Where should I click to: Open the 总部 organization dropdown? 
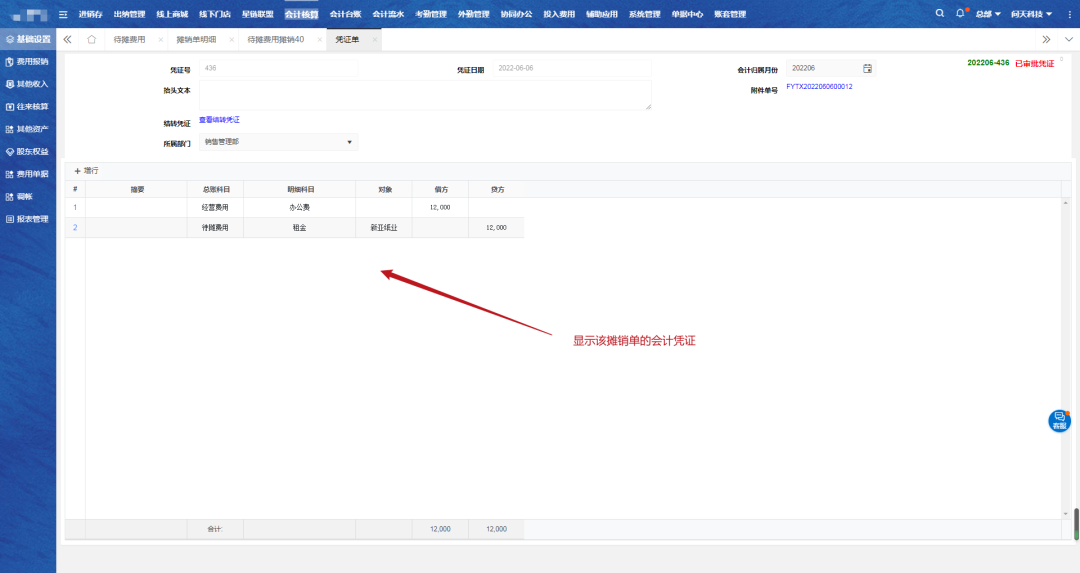[987, 14]
